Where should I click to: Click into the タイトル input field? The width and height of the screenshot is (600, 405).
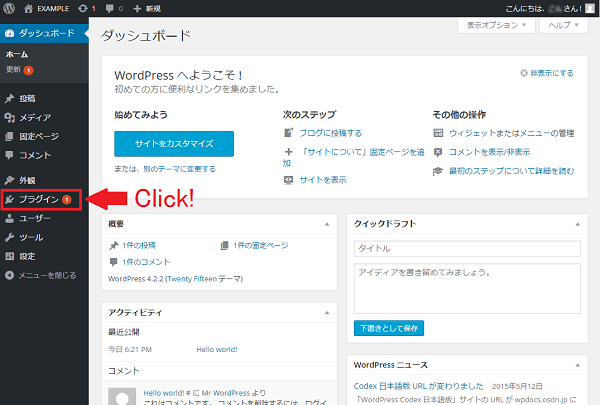[x=467, y=248]
